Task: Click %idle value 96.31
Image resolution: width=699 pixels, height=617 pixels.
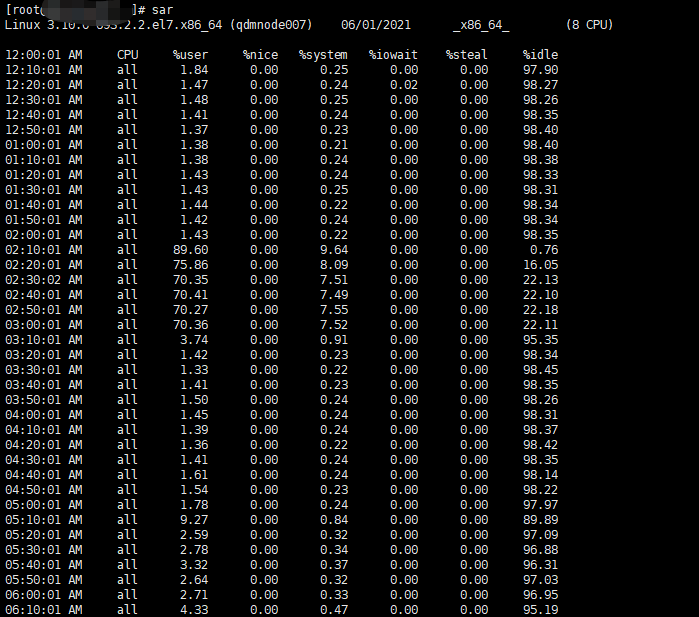Action: (540, 565)
